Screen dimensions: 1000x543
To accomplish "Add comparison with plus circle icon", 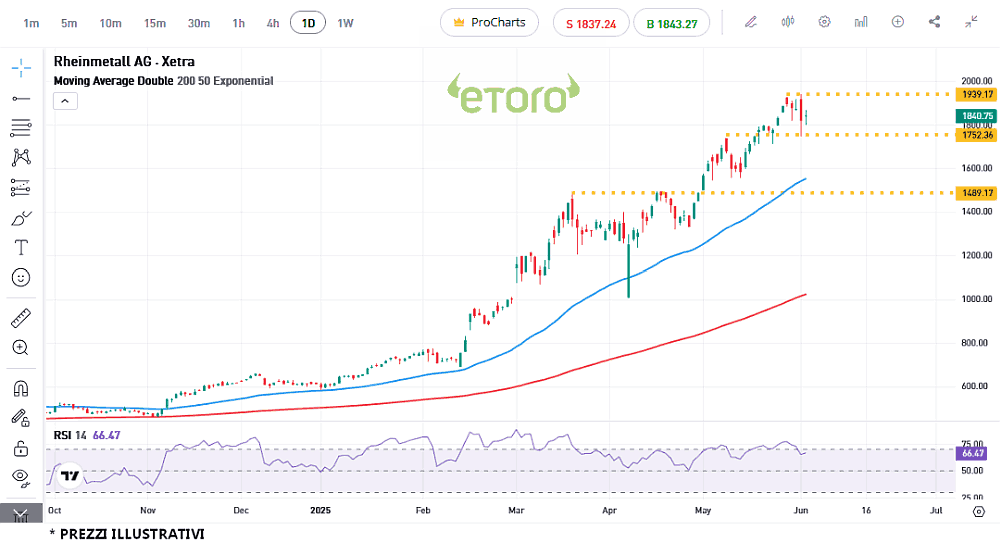I will pyautogui.click(x=897, y=22).
